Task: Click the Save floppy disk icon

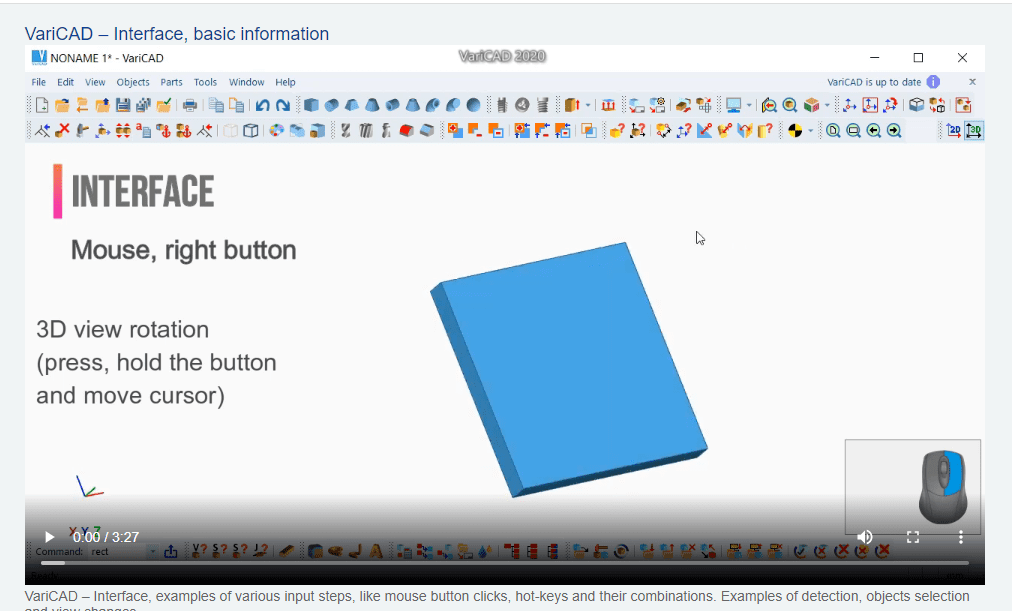Action: pos(123,105)
